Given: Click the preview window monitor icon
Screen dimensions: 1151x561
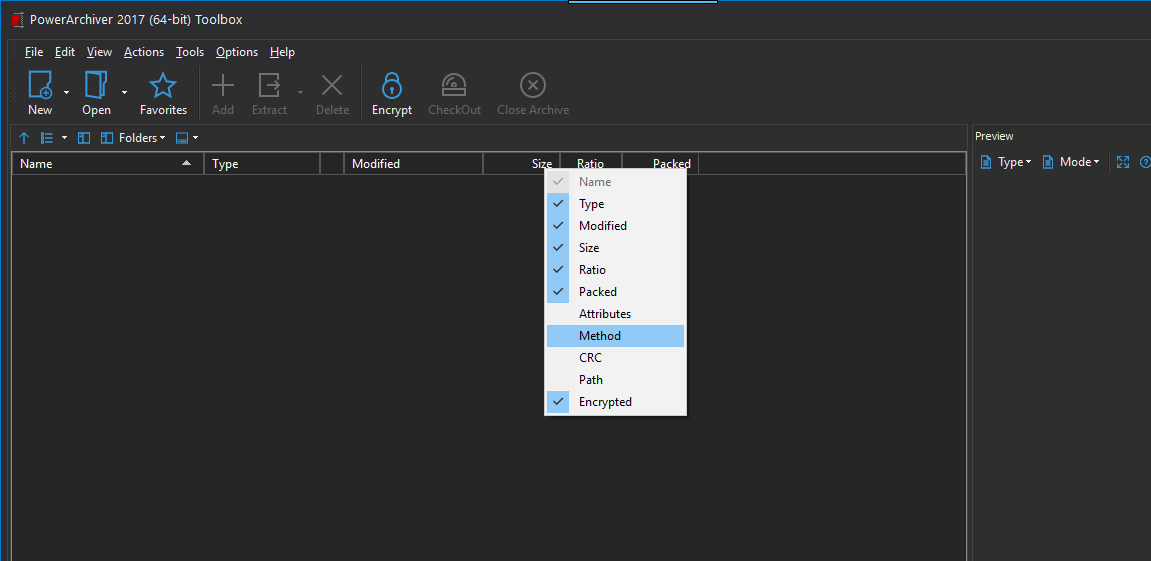Looking at the screenshot, I should click(182, 138).
